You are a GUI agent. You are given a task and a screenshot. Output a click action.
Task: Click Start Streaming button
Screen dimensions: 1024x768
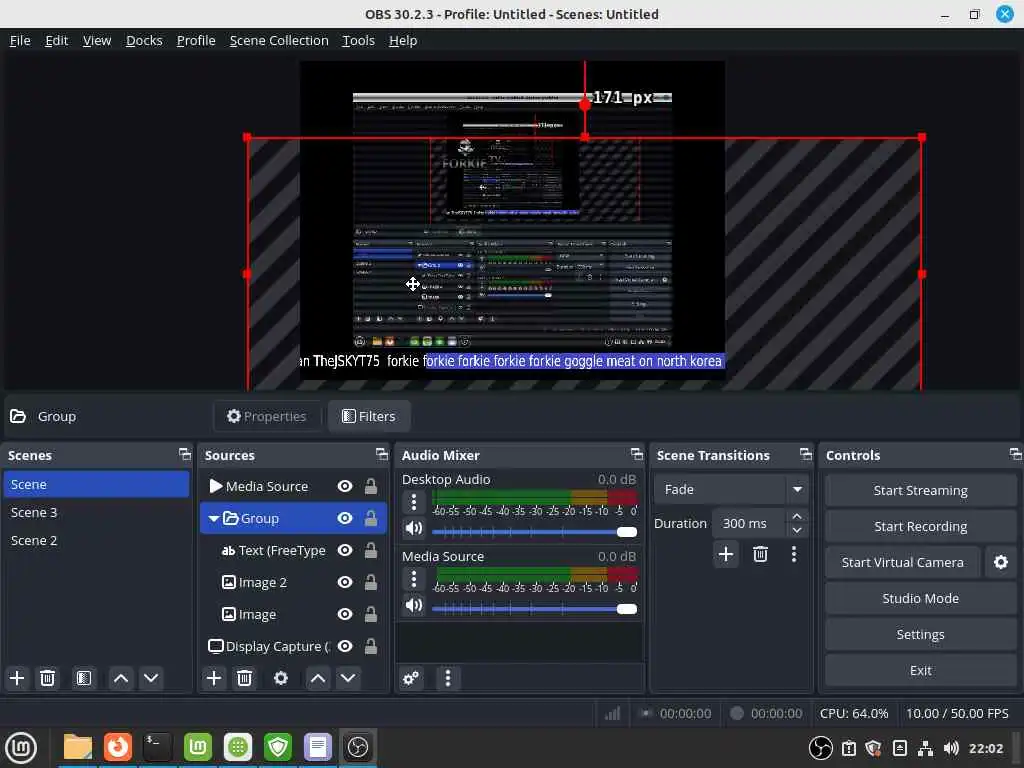point(920,490)
